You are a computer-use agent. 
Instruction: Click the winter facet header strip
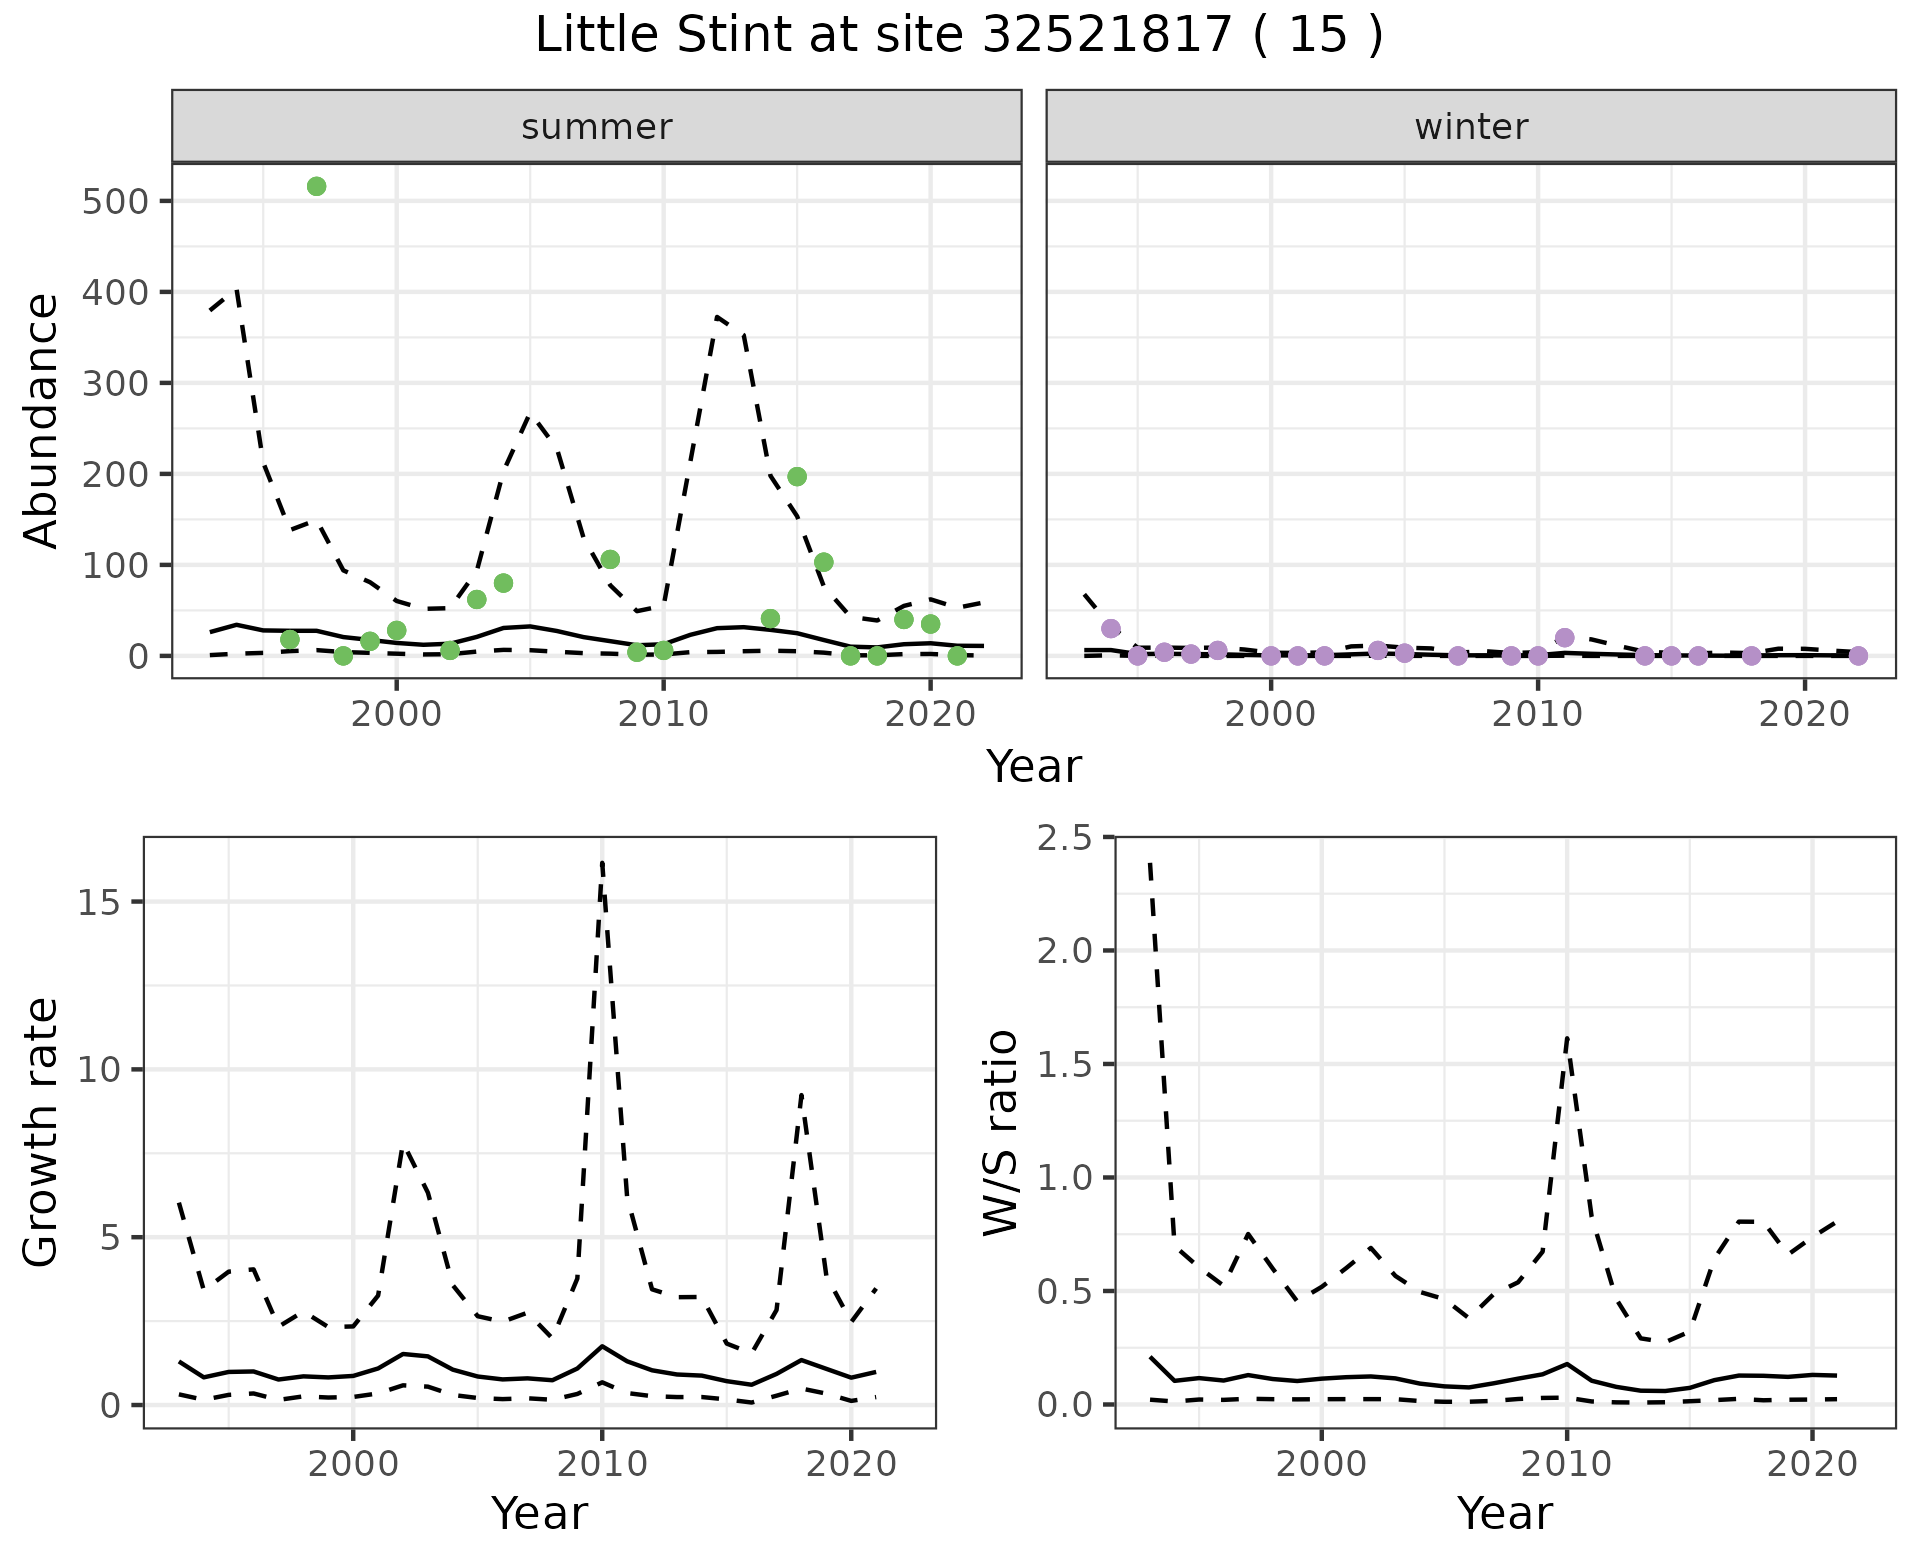(x=1470, y=127)
